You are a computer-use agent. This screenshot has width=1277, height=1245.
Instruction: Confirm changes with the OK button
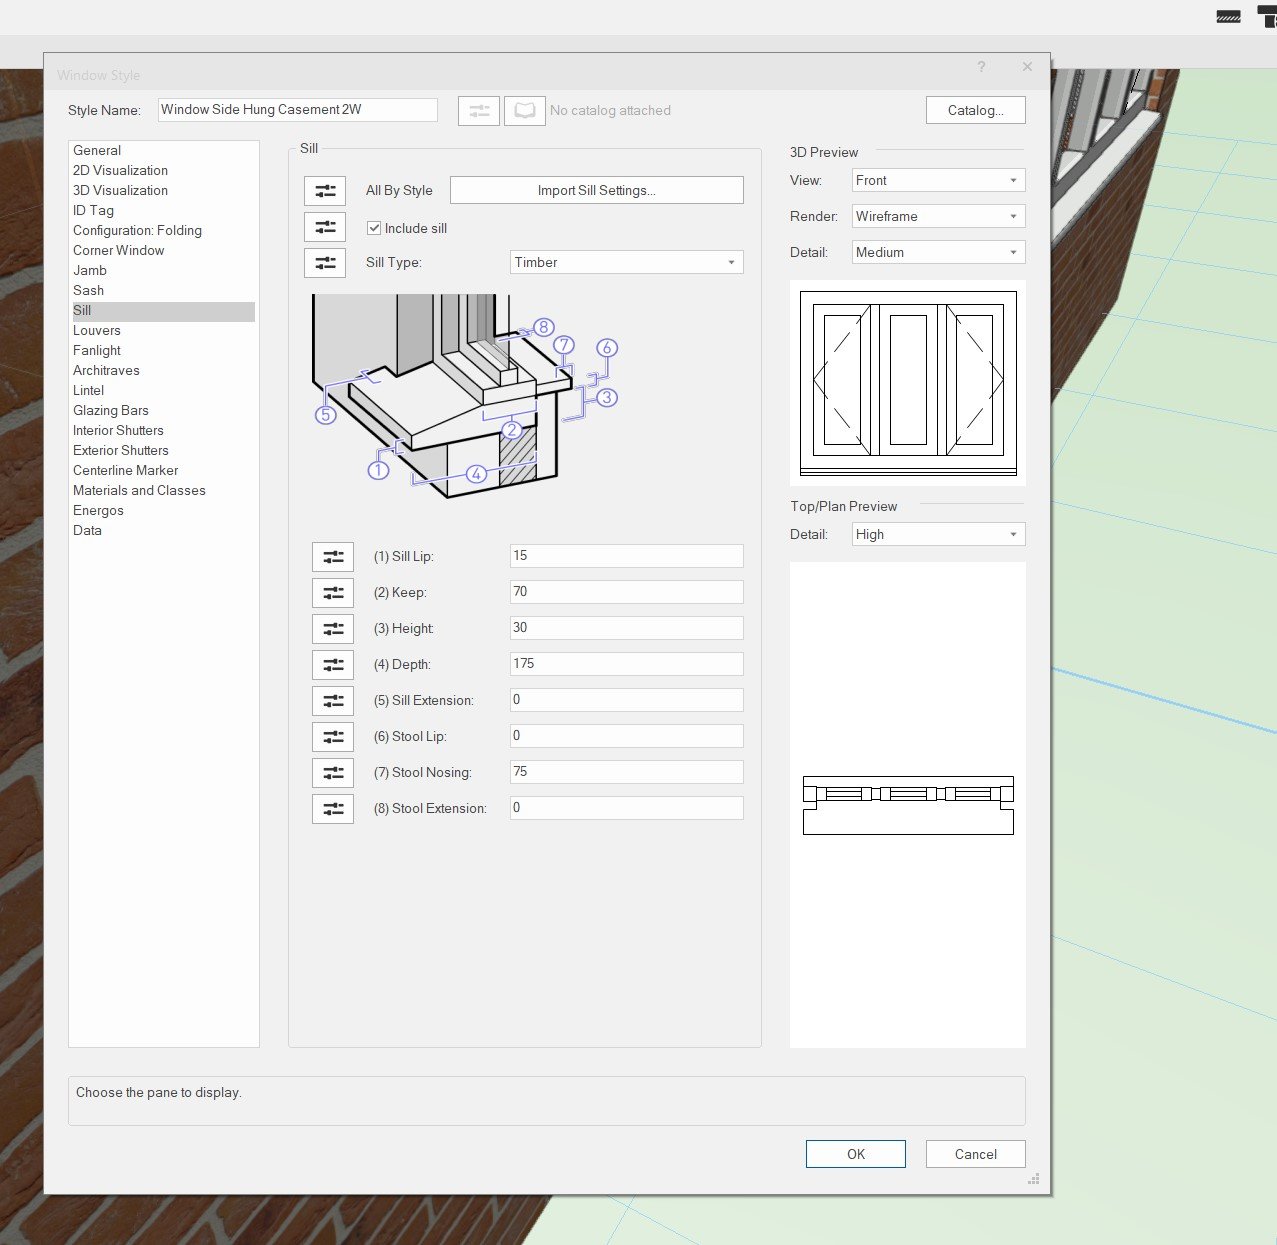coord(855,1153)
